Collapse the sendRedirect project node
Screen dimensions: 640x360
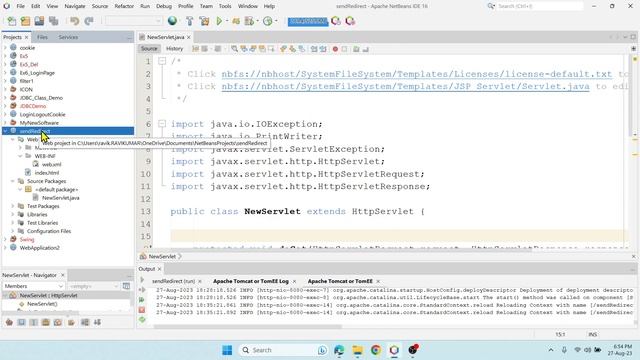(x=5, y=131)
